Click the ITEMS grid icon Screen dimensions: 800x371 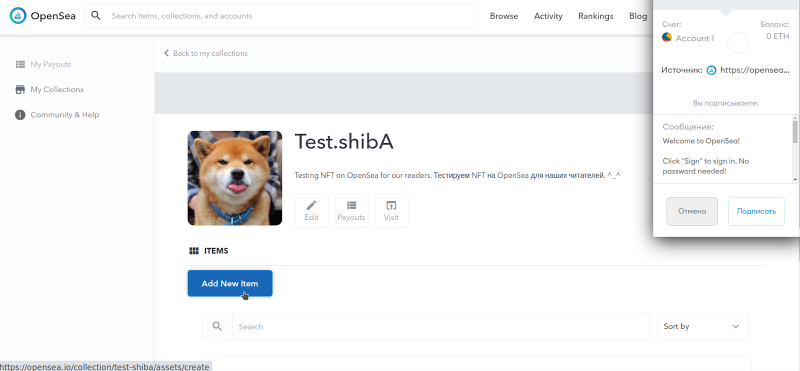[x=194, y=251]
